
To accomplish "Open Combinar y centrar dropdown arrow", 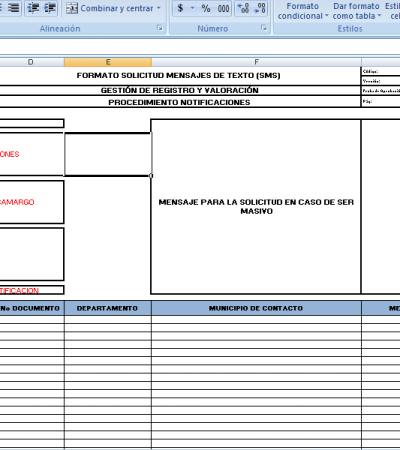I will pyautogui.click(x=159, y=8).
